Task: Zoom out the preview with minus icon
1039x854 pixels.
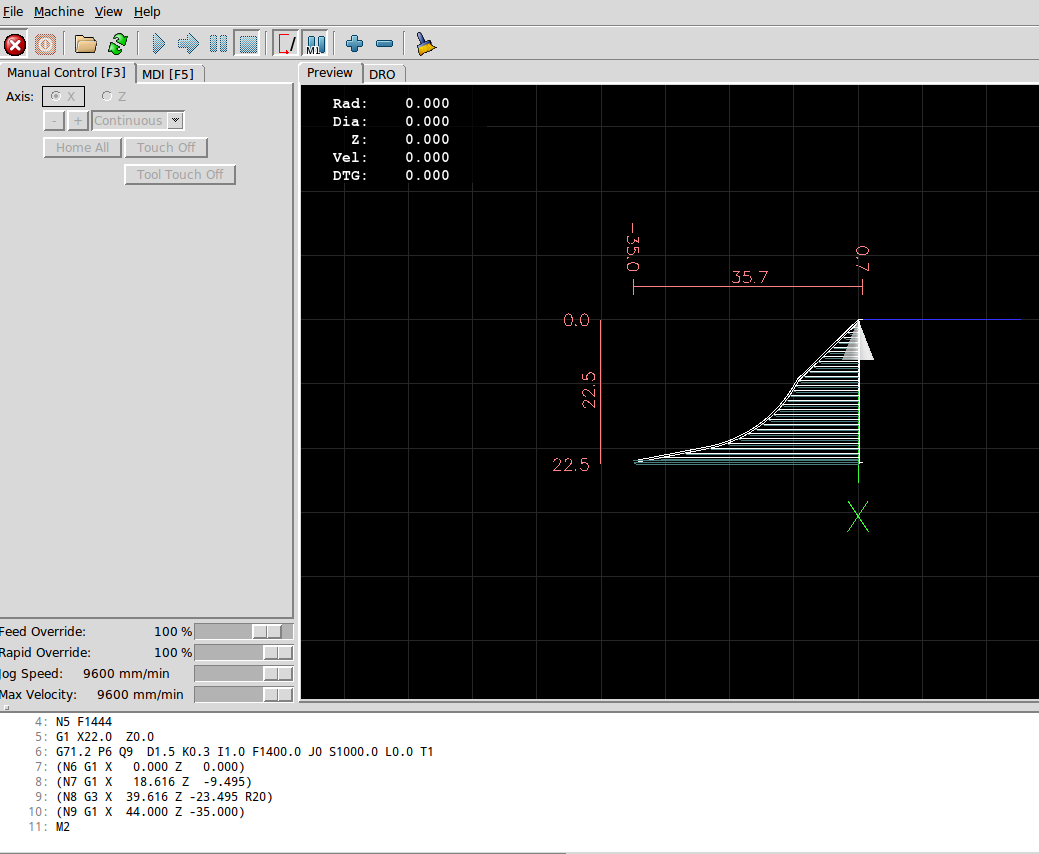Action: click(384, 44)
